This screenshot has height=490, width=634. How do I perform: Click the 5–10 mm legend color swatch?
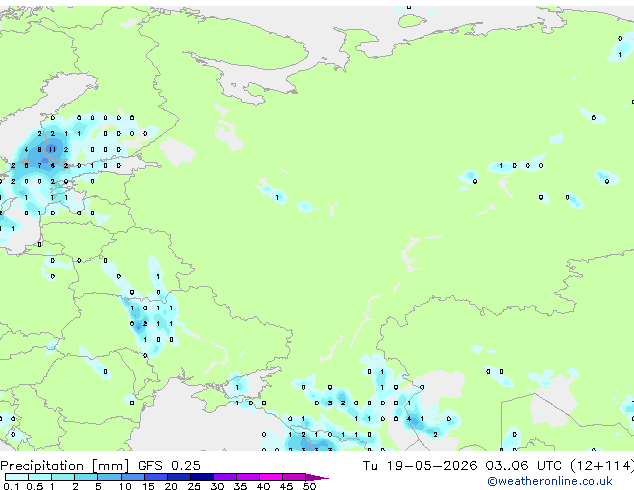click(109, 477)
